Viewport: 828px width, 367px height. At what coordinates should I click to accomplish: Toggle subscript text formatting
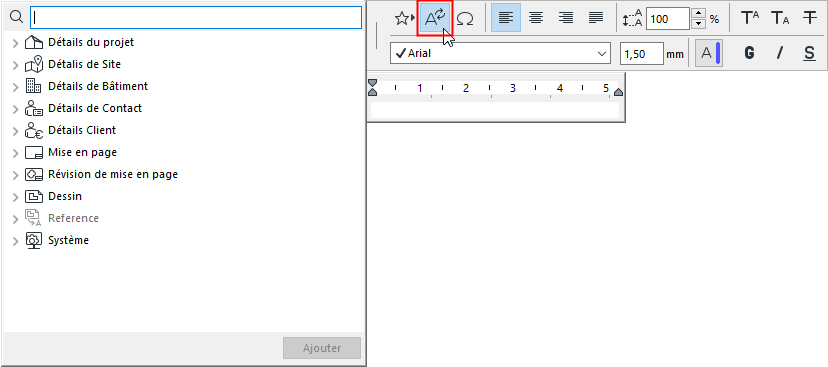pos(780,18)
